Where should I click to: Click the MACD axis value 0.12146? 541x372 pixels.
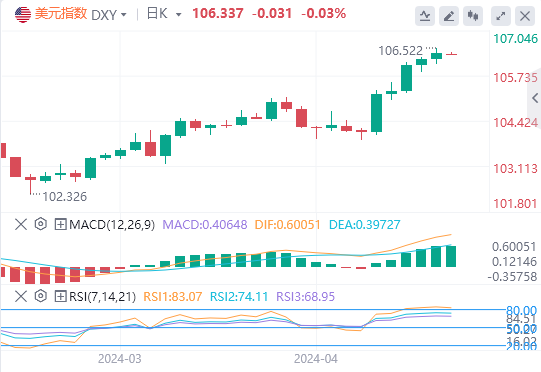coord(514,262)
